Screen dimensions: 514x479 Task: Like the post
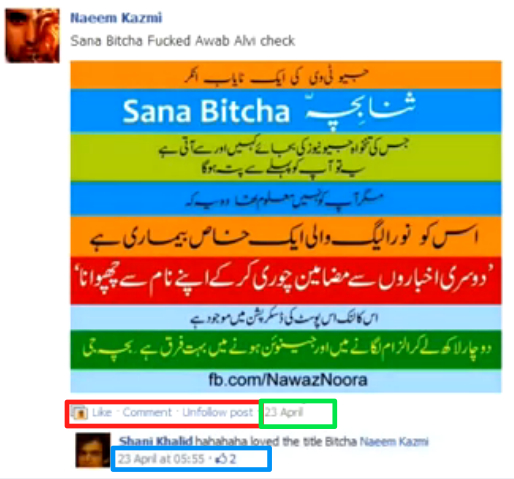[102, 412]
